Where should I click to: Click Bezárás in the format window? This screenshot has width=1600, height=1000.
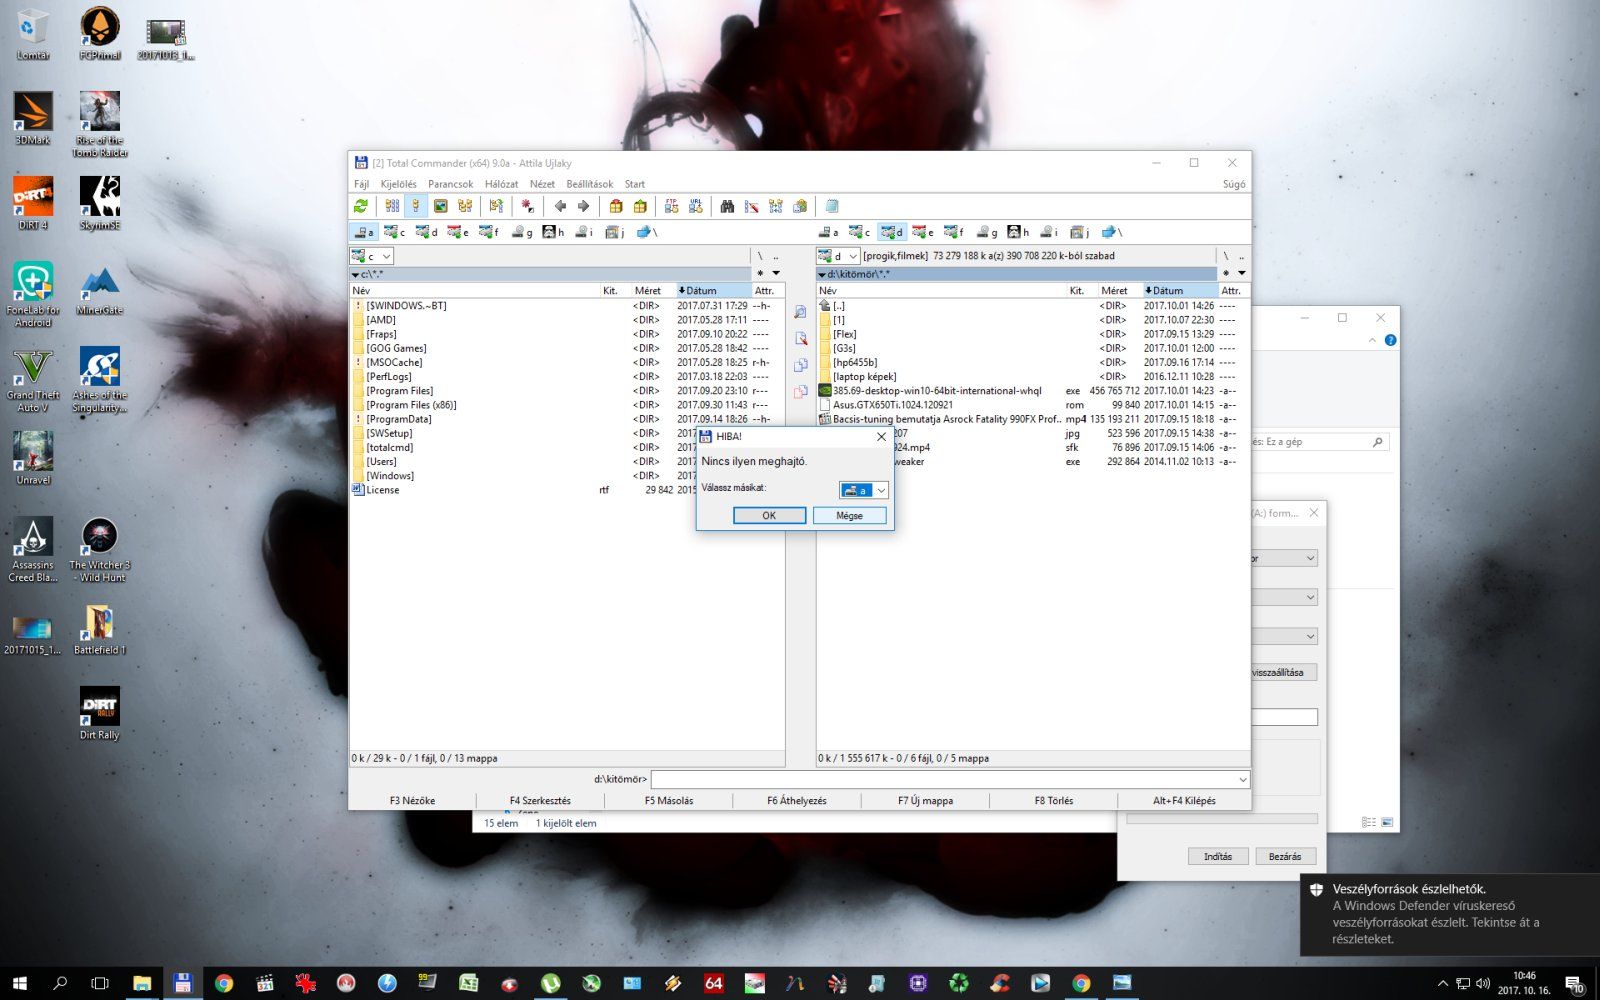pyautogui.click(x=1285, y=856)
